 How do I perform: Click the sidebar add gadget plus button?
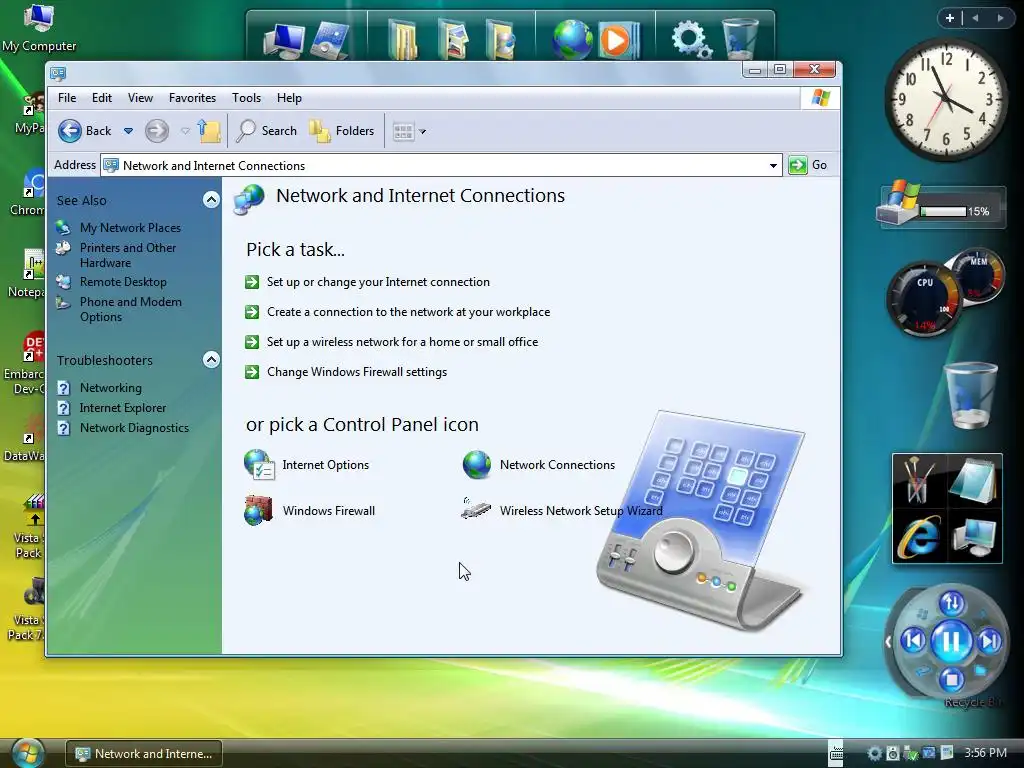point(950,18)
